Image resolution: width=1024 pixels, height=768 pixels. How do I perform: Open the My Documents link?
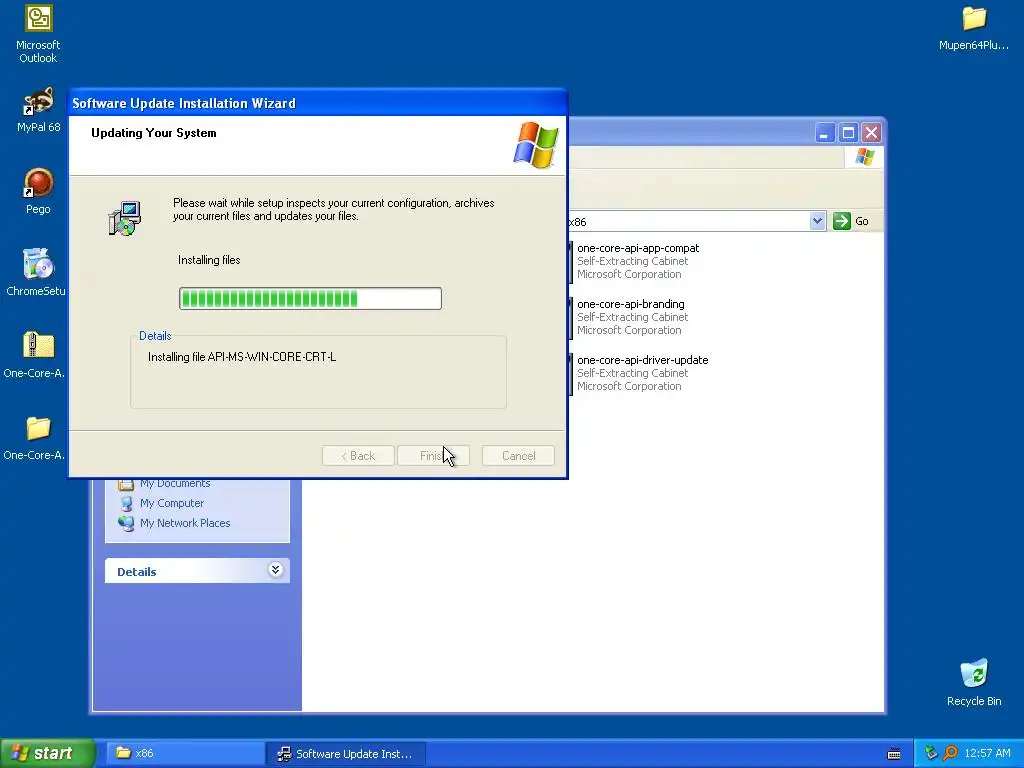click(175, 484)
